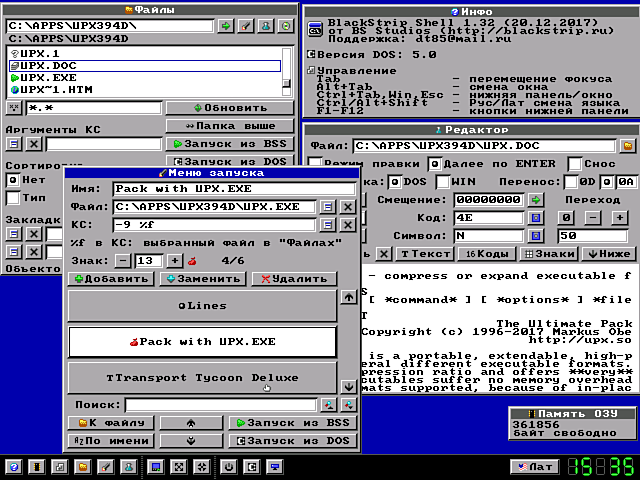
Task: Open the list button beside the КС field
Action: coord(328,225)
